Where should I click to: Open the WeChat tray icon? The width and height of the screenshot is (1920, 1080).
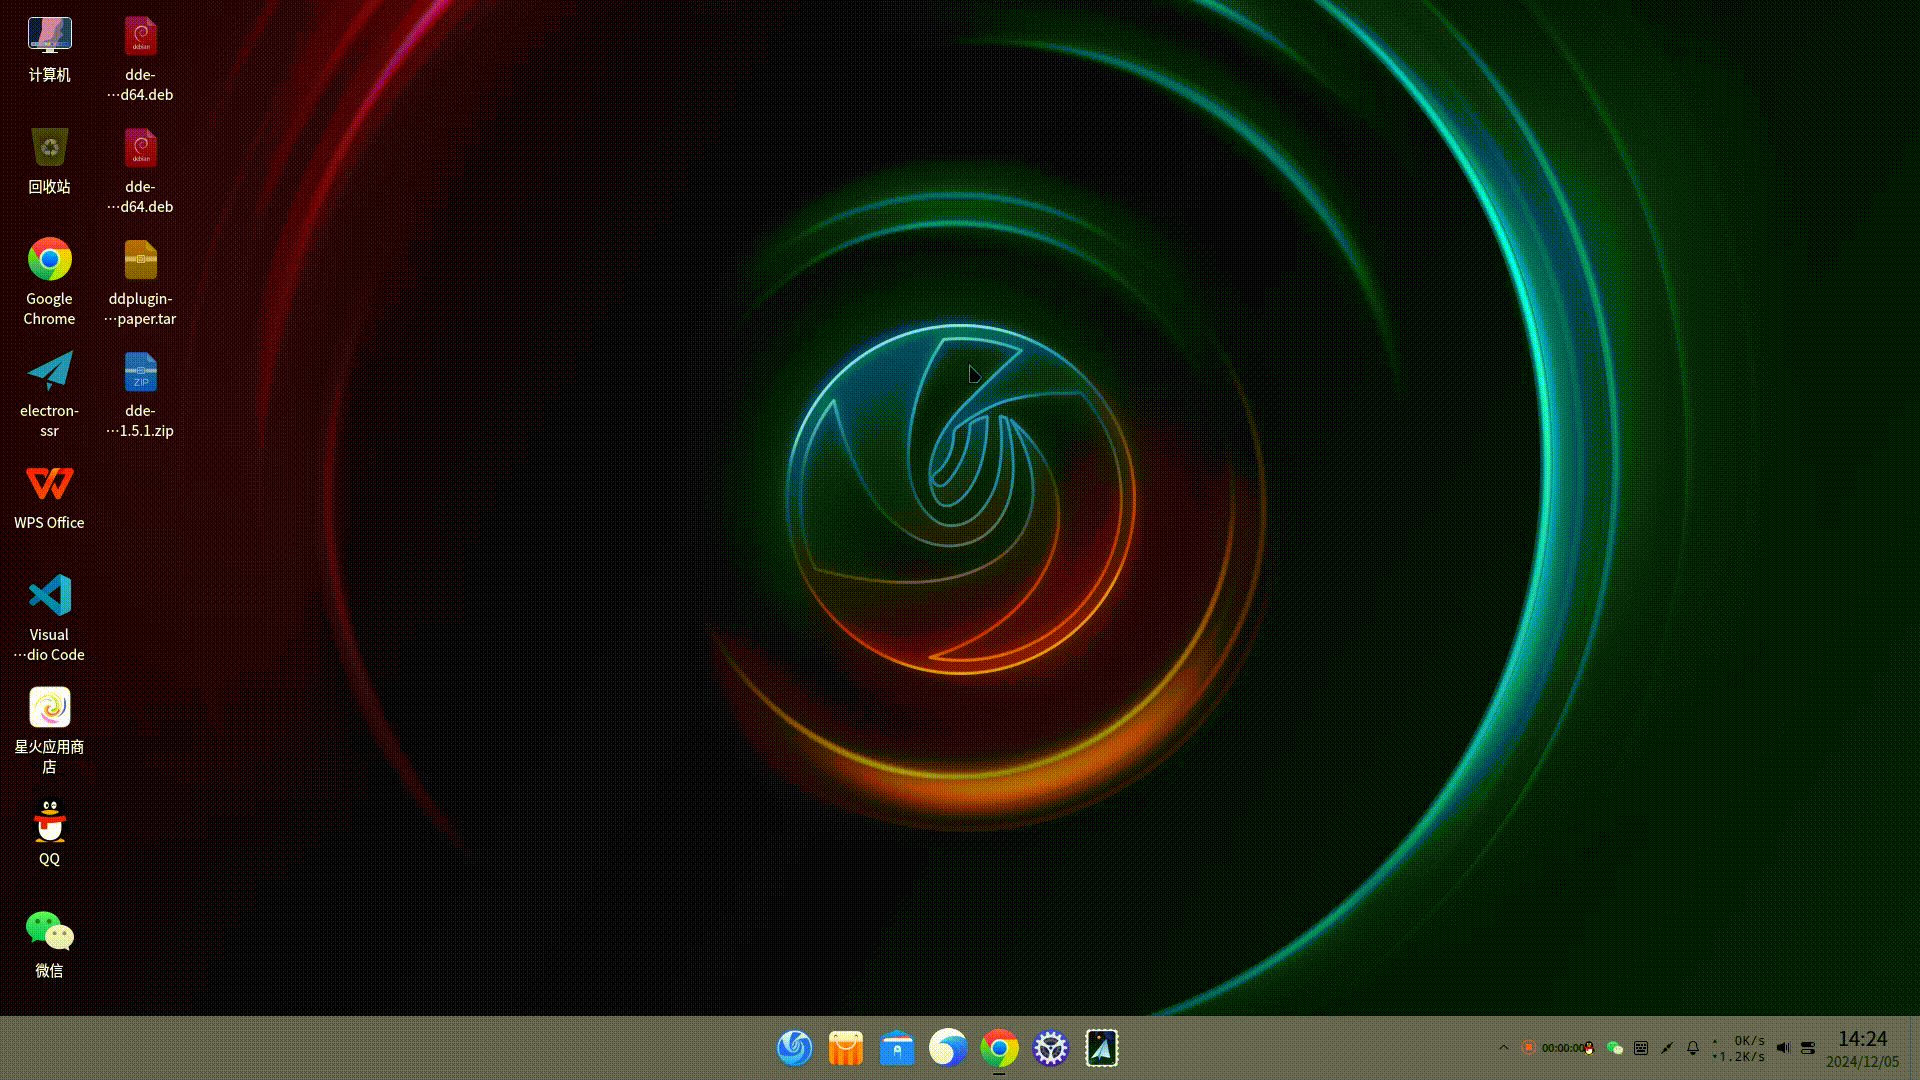[x=1615, y=1048]
